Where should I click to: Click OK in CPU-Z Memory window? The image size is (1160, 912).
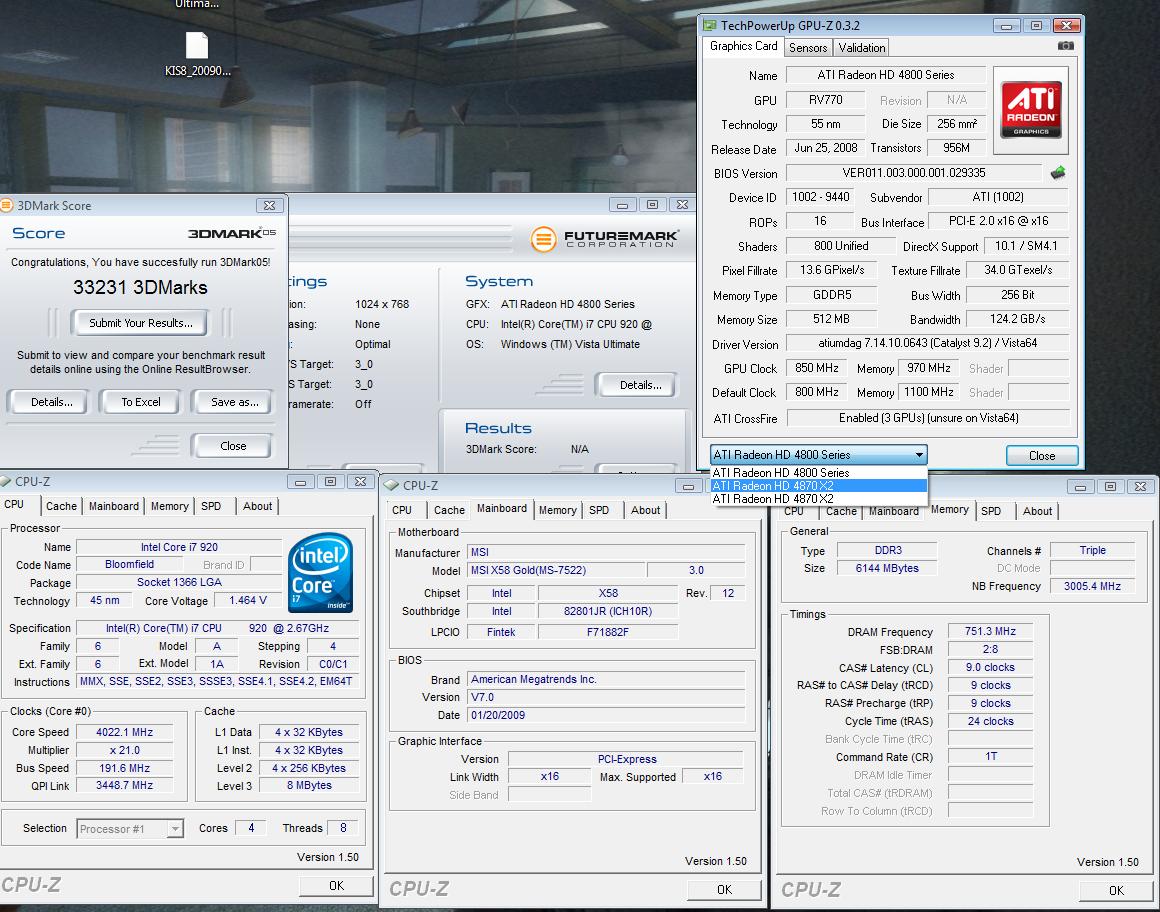1116,891
